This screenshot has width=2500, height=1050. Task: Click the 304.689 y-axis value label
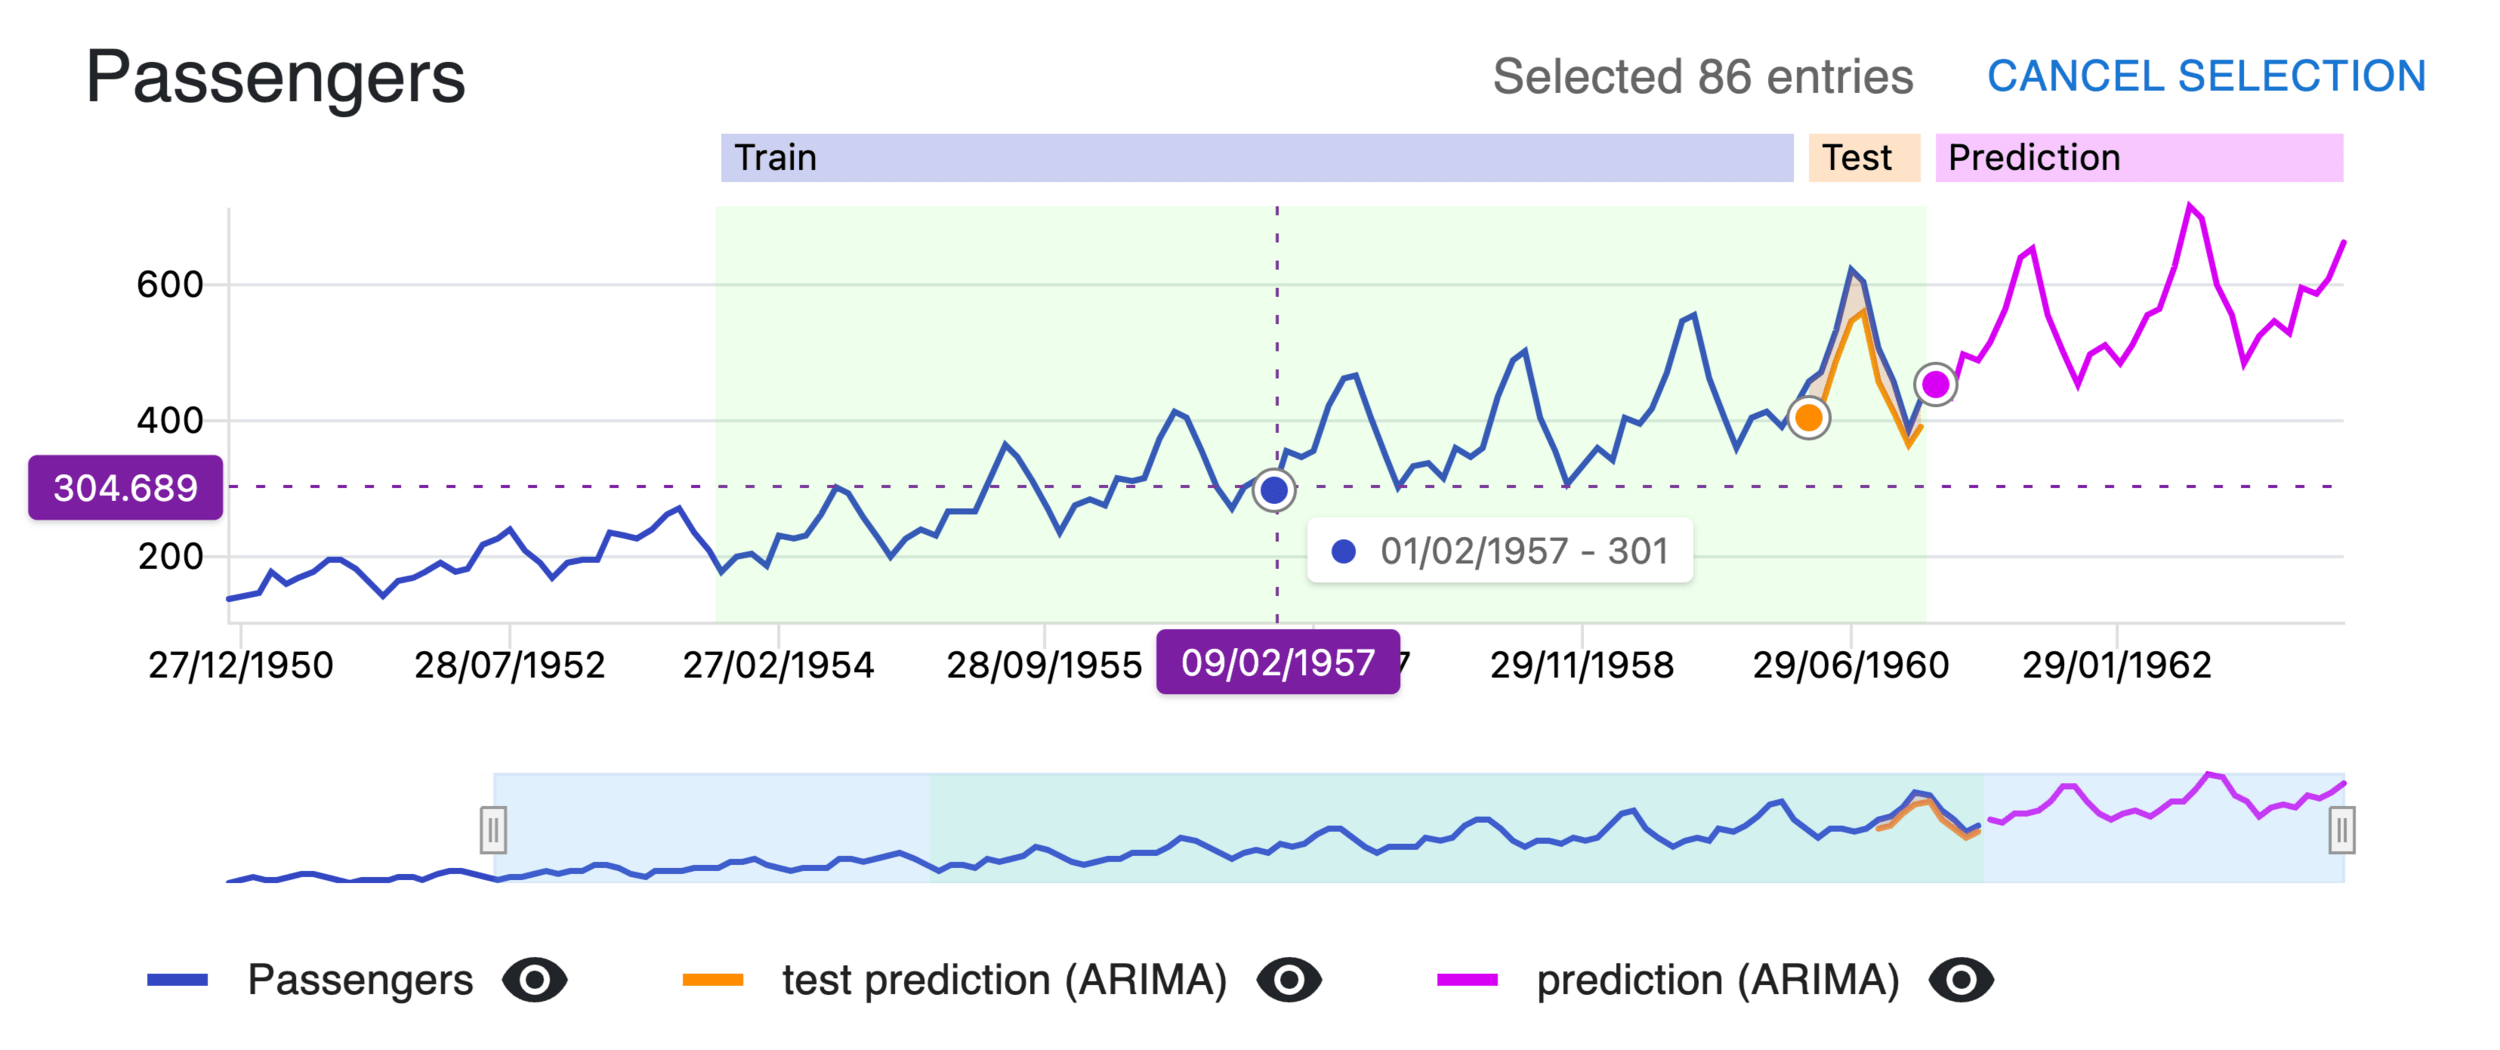(125, 488)
